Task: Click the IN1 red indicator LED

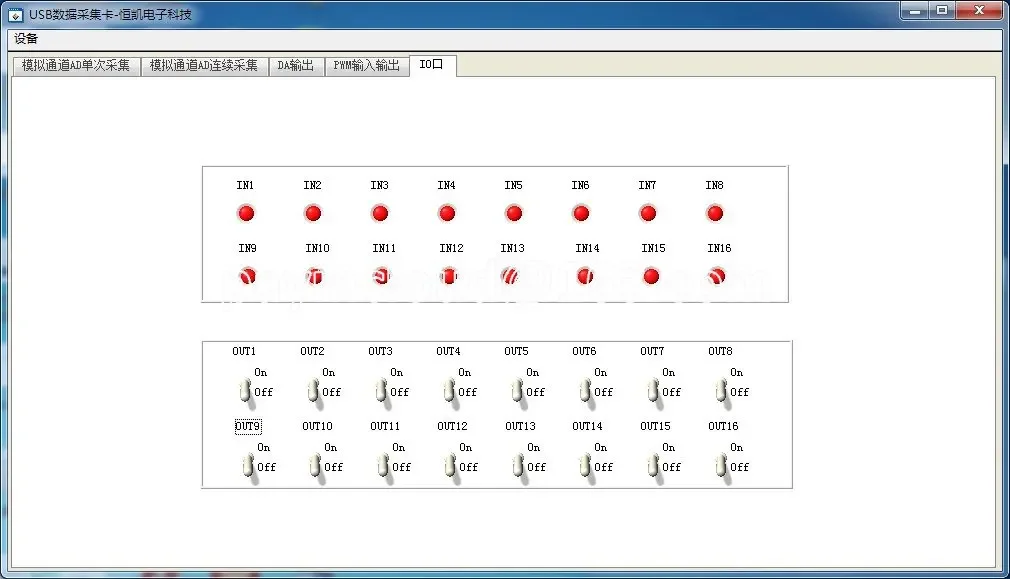Action: click(246, 213)
